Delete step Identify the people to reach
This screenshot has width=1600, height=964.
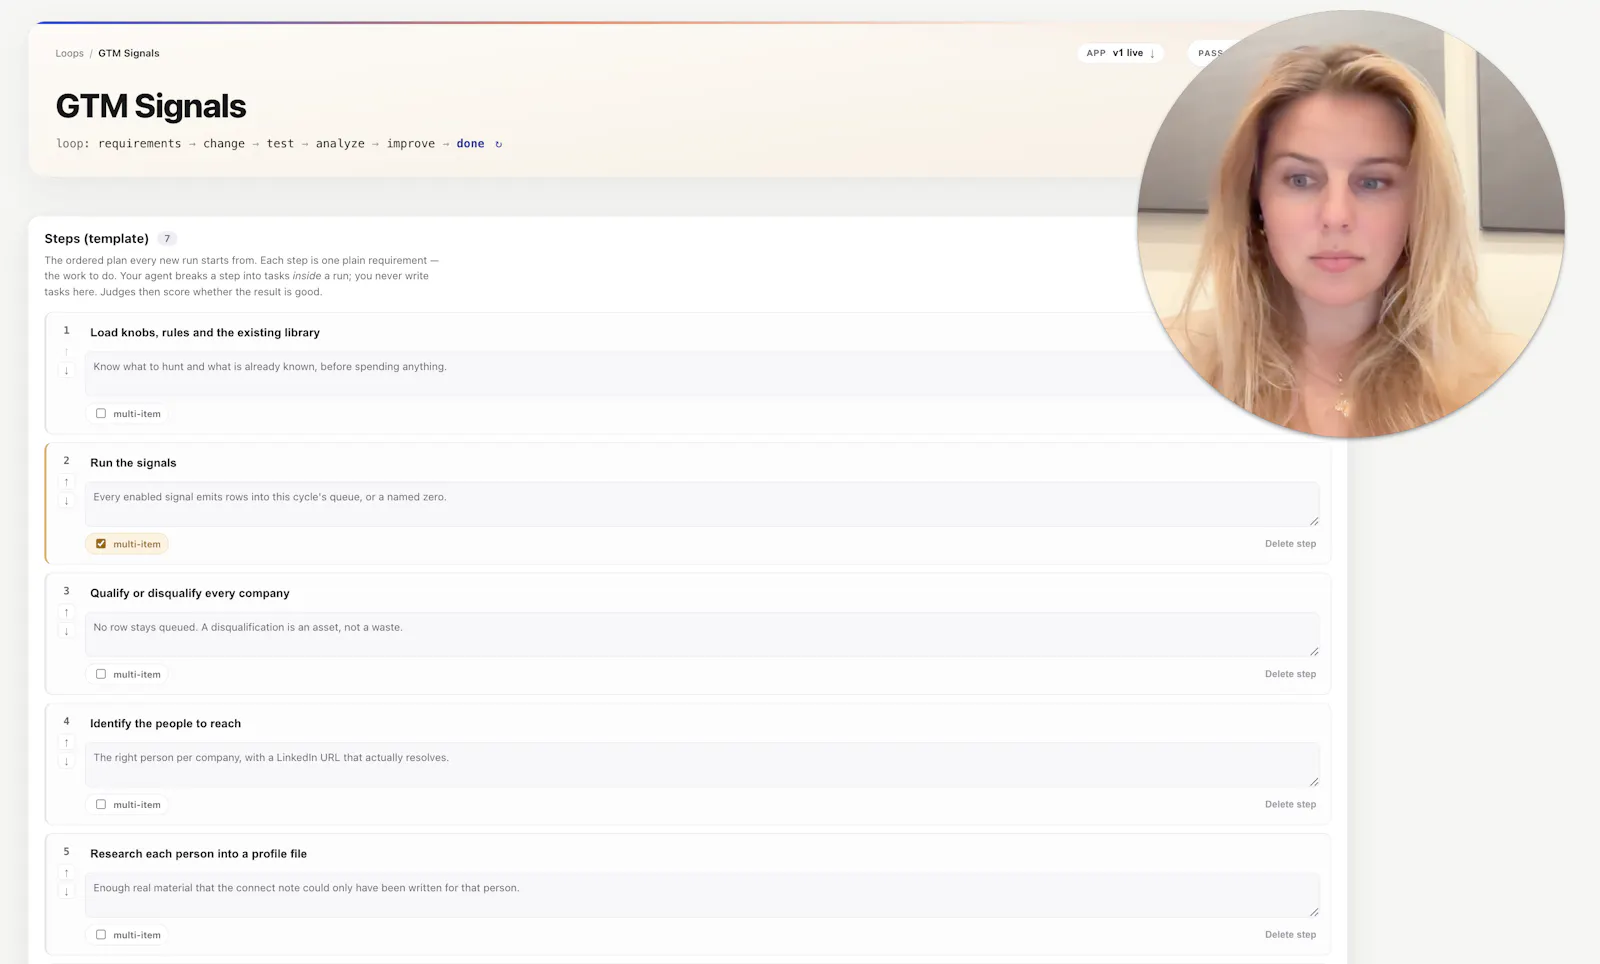[x=1290, y=804]
